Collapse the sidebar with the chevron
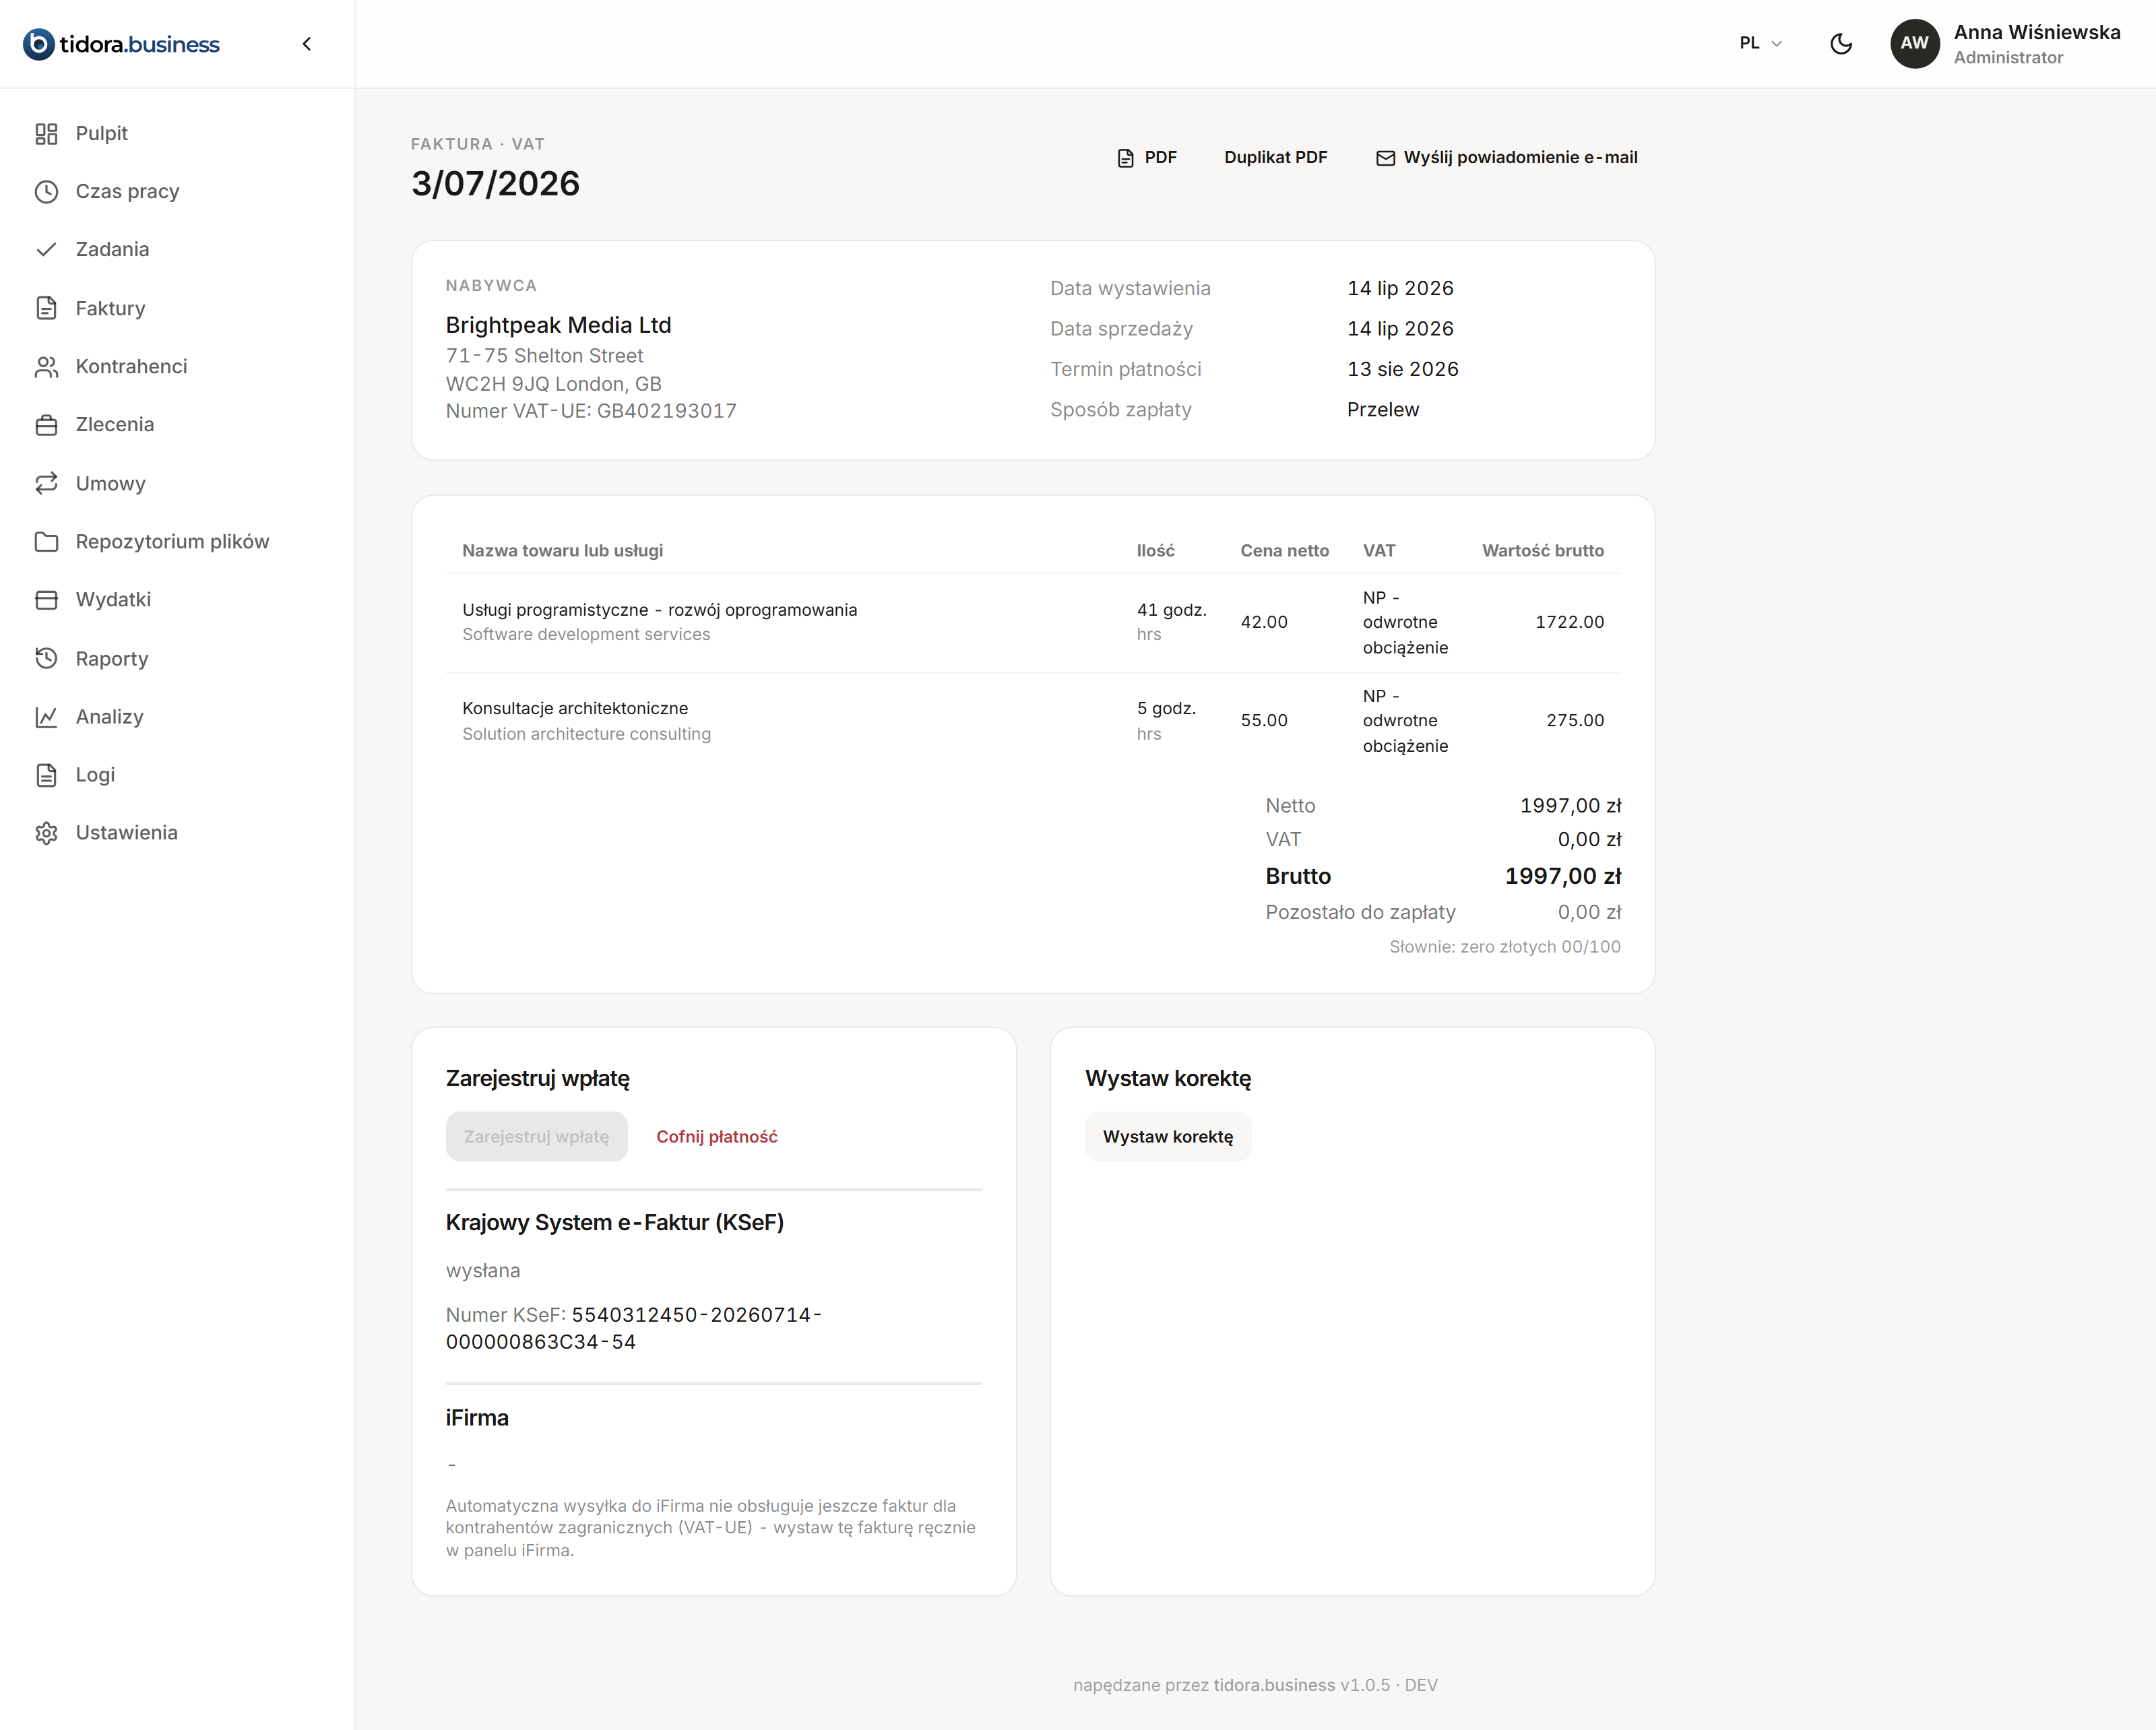 (307, 43)
